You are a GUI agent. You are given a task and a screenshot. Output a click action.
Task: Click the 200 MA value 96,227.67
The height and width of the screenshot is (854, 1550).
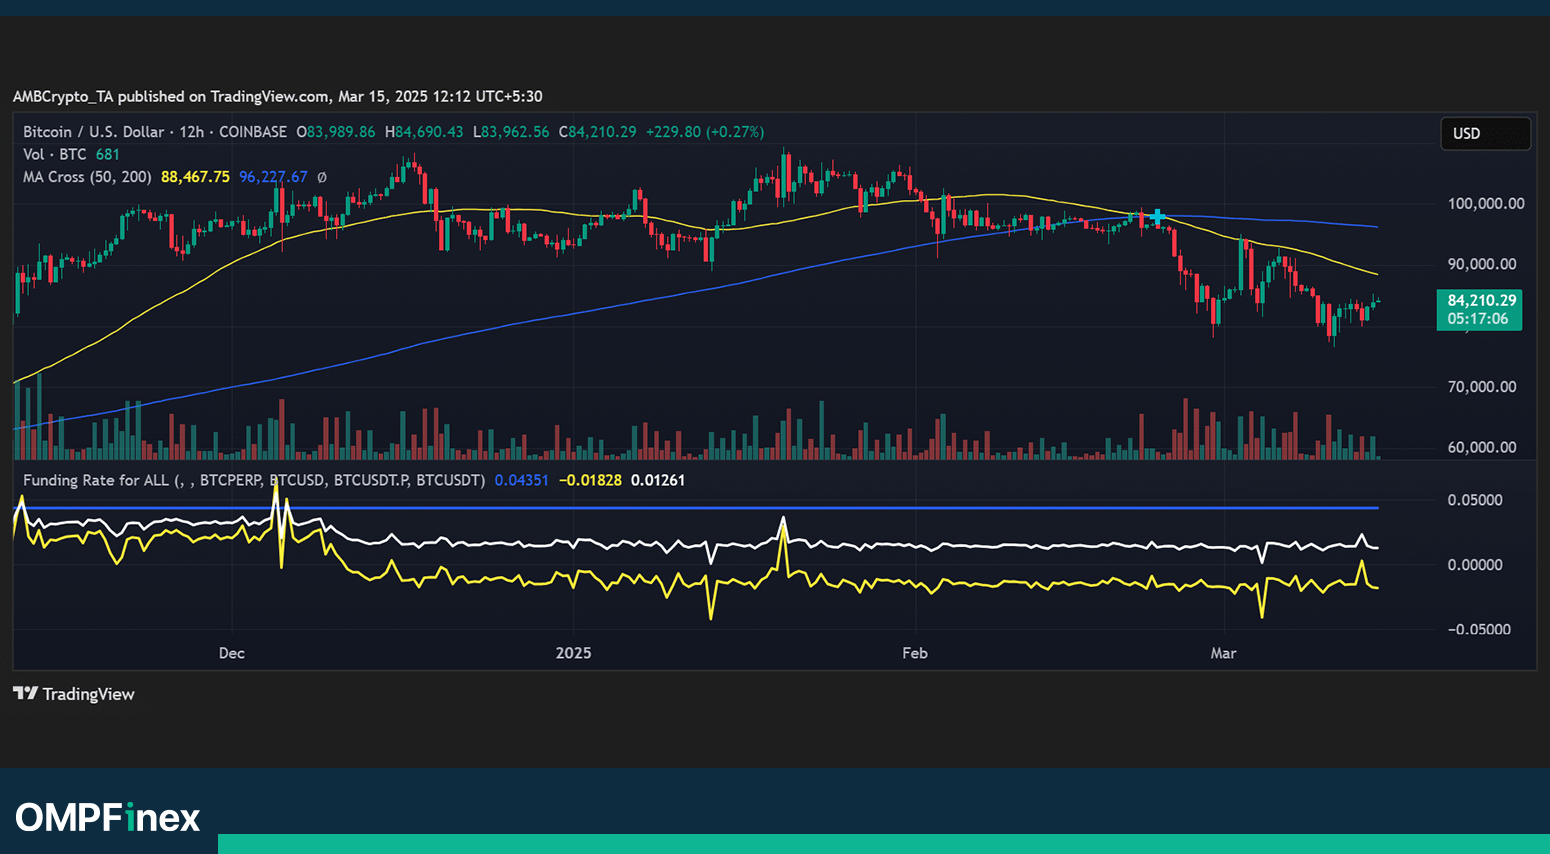click(x=273, y=177)
